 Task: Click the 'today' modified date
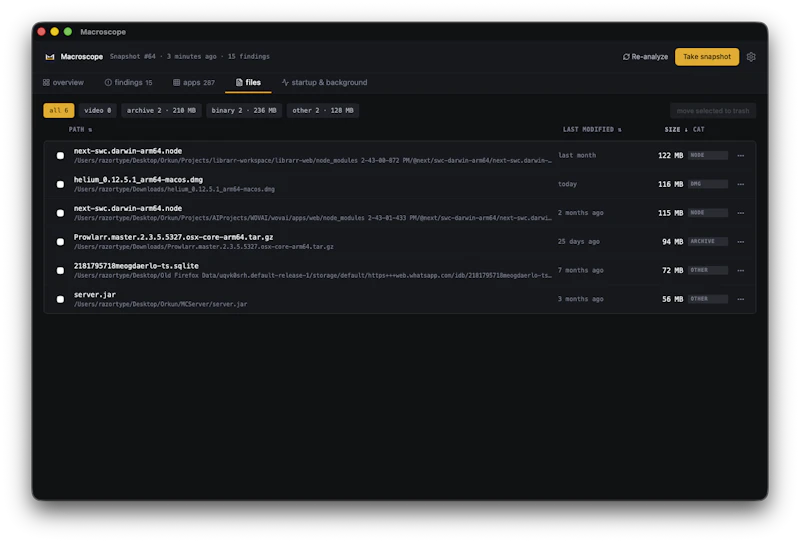coord(567,184)
